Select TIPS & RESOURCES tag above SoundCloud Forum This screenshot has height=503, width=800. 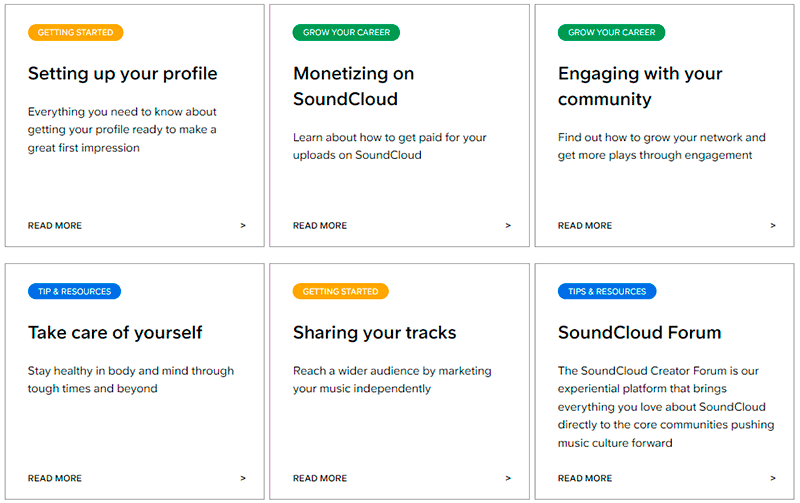click(607, 291)
